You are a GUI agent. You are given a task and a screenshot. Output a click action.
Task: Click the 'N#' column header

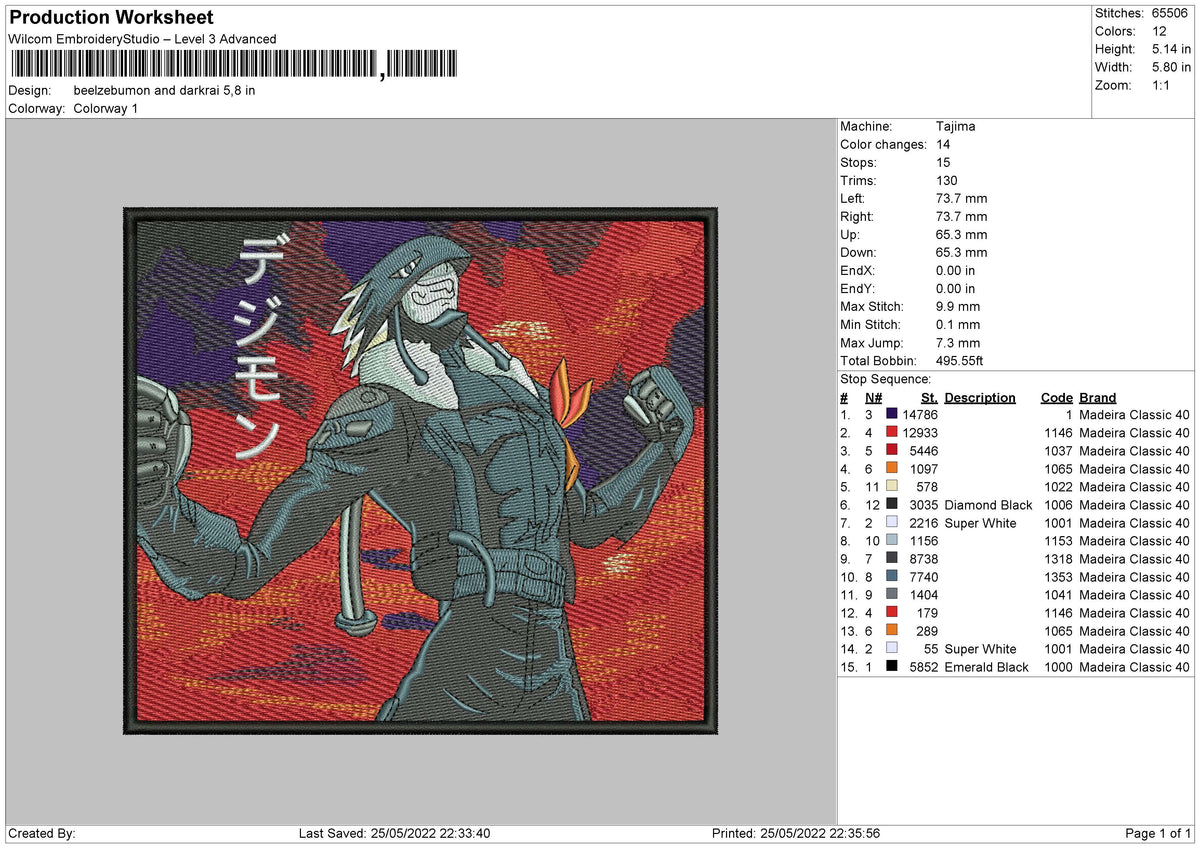874,397
